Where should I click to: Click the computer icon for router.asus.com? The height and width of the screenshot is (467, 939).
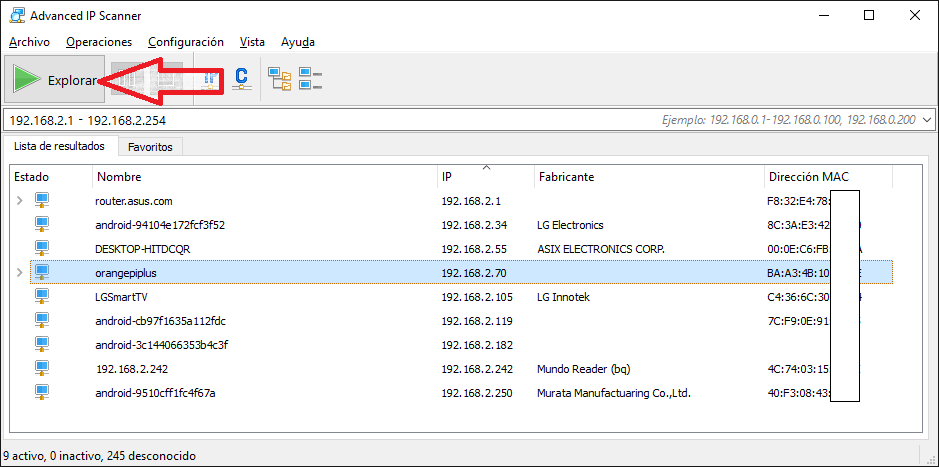coord(42,201)
